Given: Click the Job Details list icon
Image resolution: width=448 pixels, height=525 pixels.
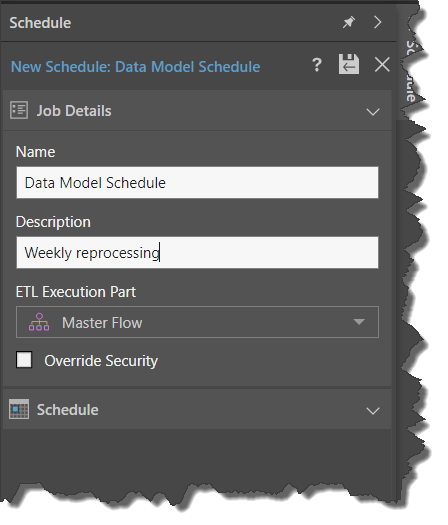Looking at the screenshot, I should click(19, 110).
